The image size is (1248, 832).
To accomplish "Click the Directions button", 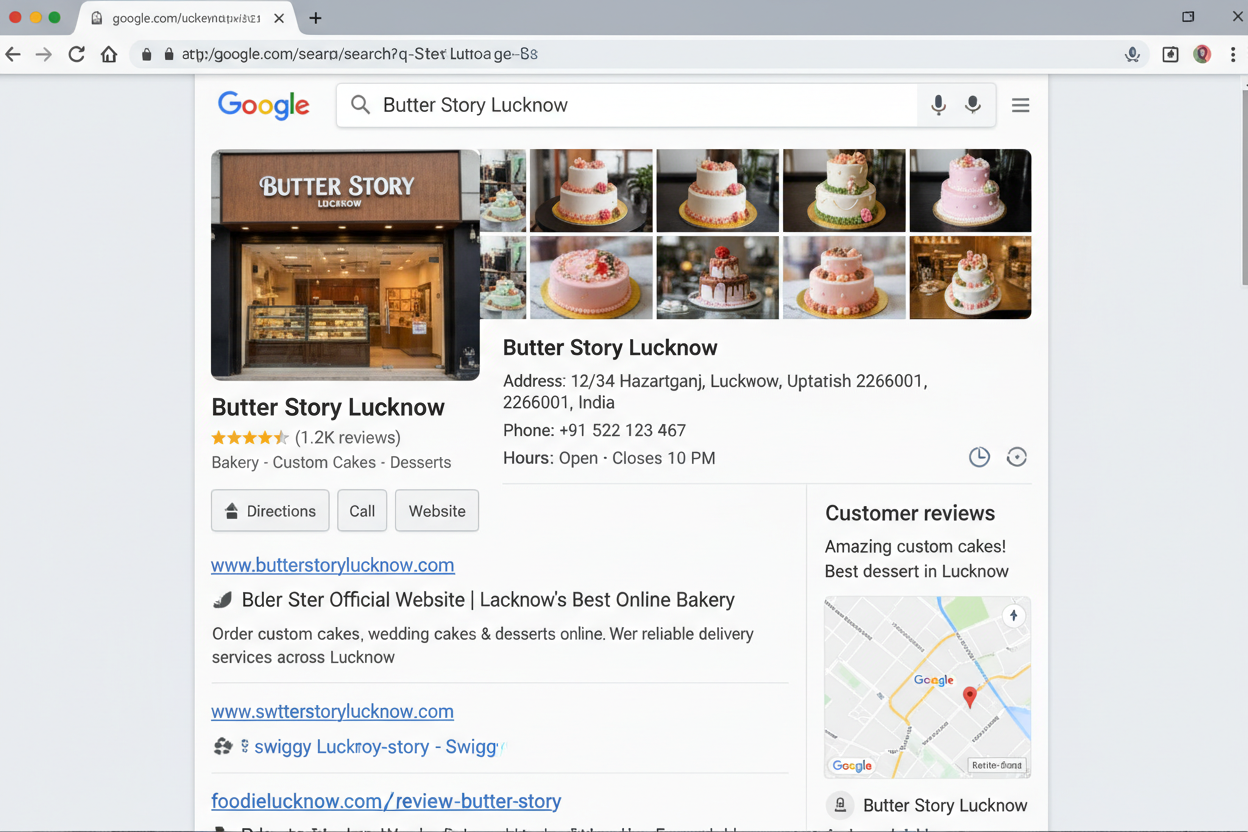I will click(x=269, y=510).
